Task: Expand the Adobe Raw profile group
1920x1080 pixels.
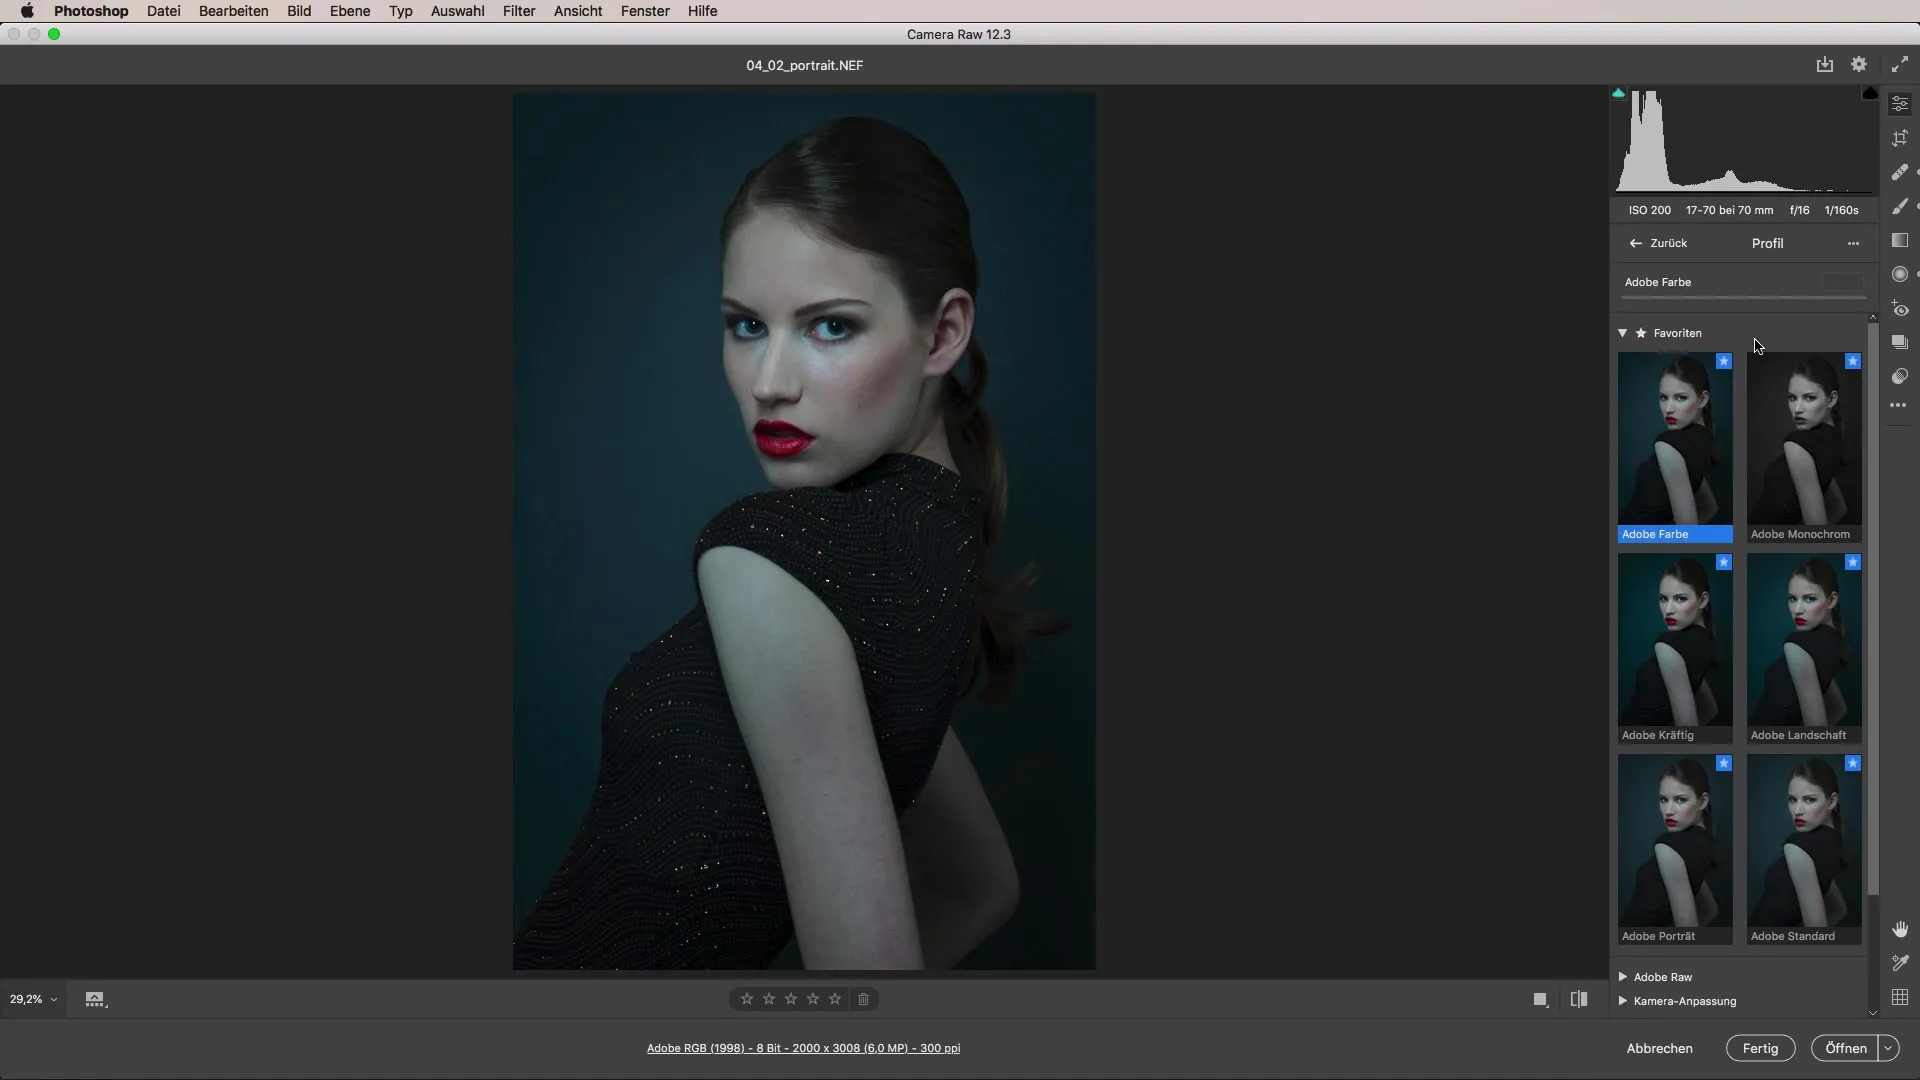Action: tap(1623, 977)
